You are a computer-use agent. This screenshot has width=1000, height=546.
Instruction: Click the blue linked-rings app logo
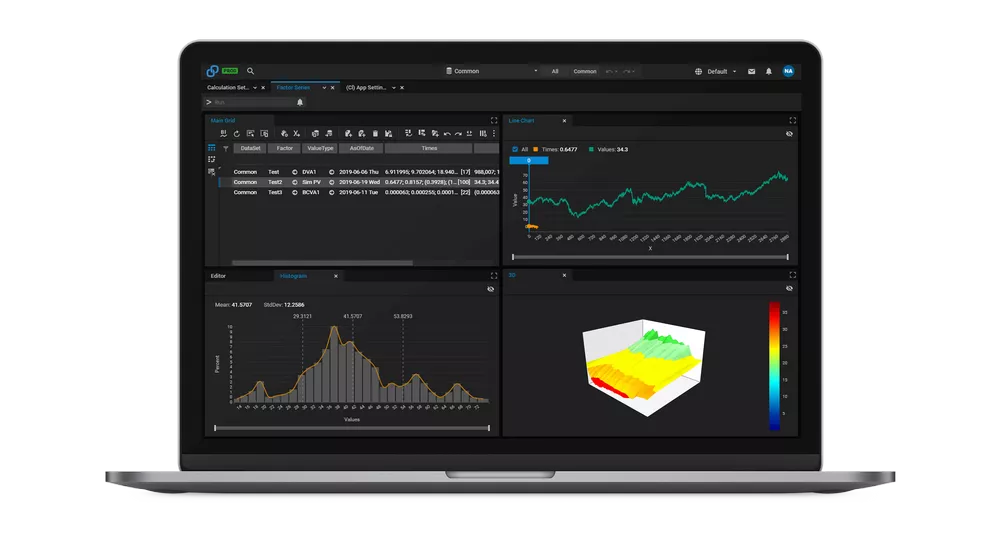(x=212, y=71)
